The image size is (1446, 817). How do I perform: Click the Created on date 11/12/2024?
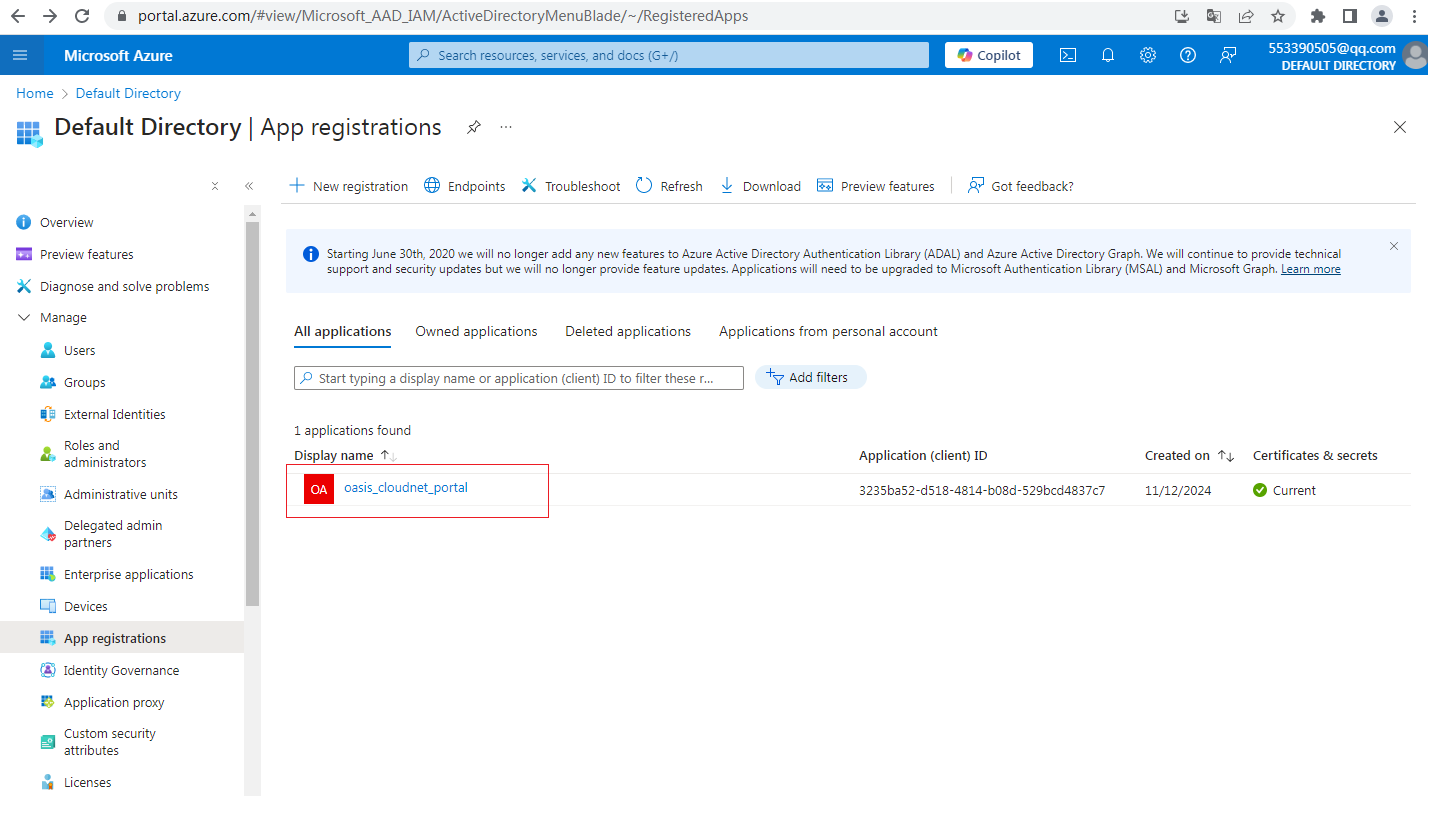click(x=1177, y=490)
